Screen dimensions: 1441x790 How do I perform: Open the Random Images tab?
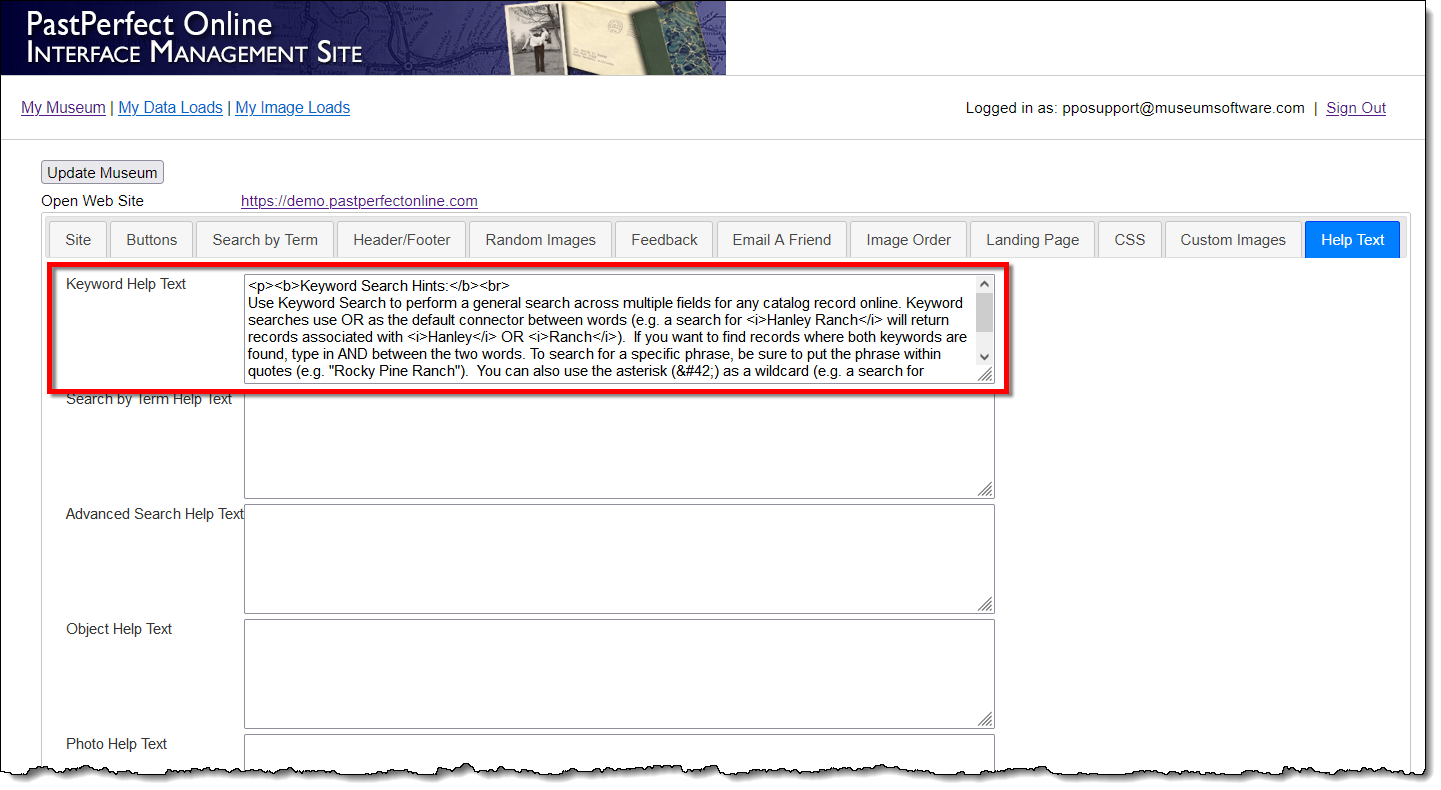540,240
